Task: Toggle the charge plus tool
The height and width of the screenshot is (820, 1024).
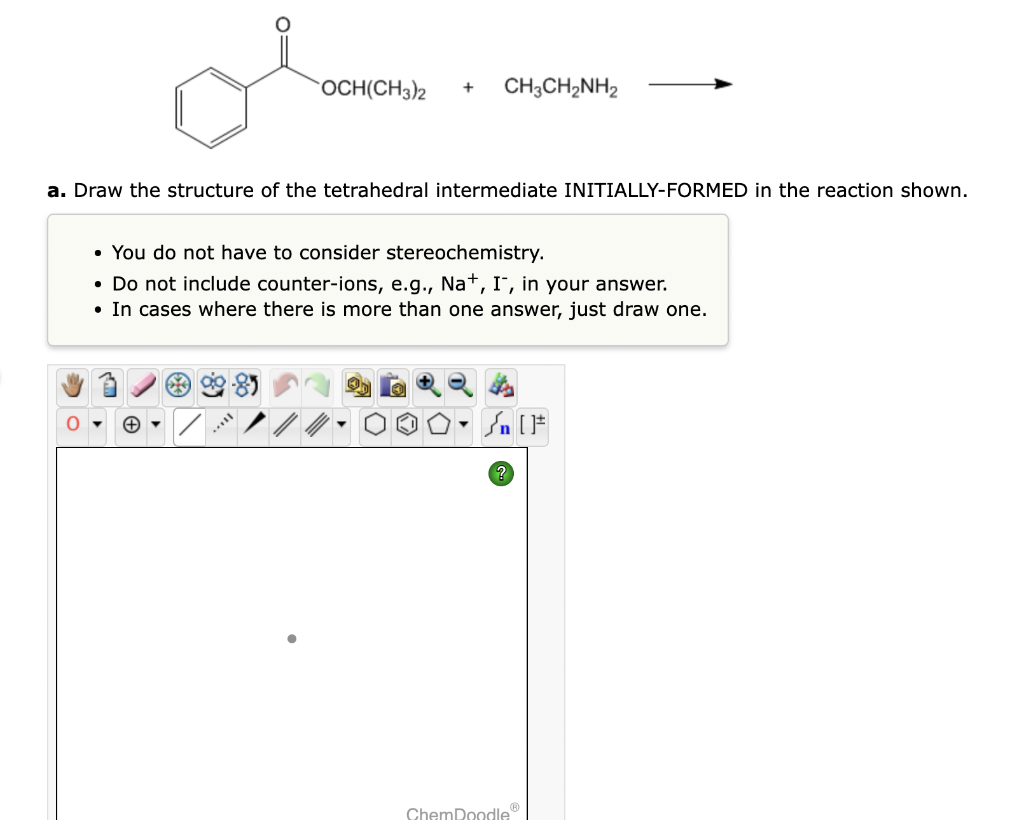Action: coord(131,424)
